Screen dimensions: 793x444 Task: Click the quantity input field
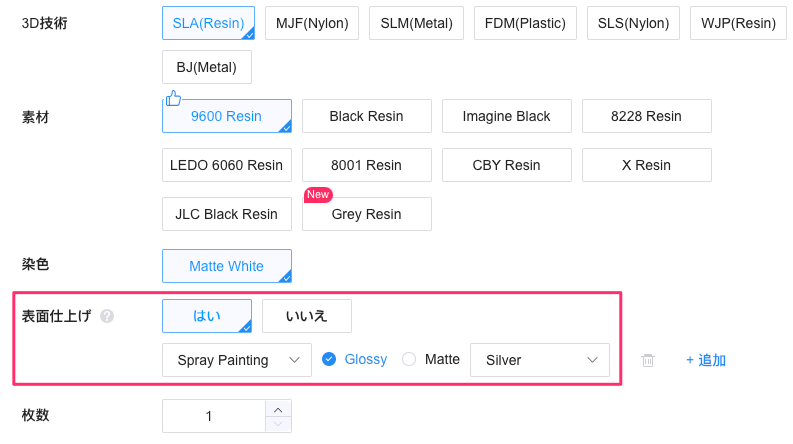coord(210,416)
